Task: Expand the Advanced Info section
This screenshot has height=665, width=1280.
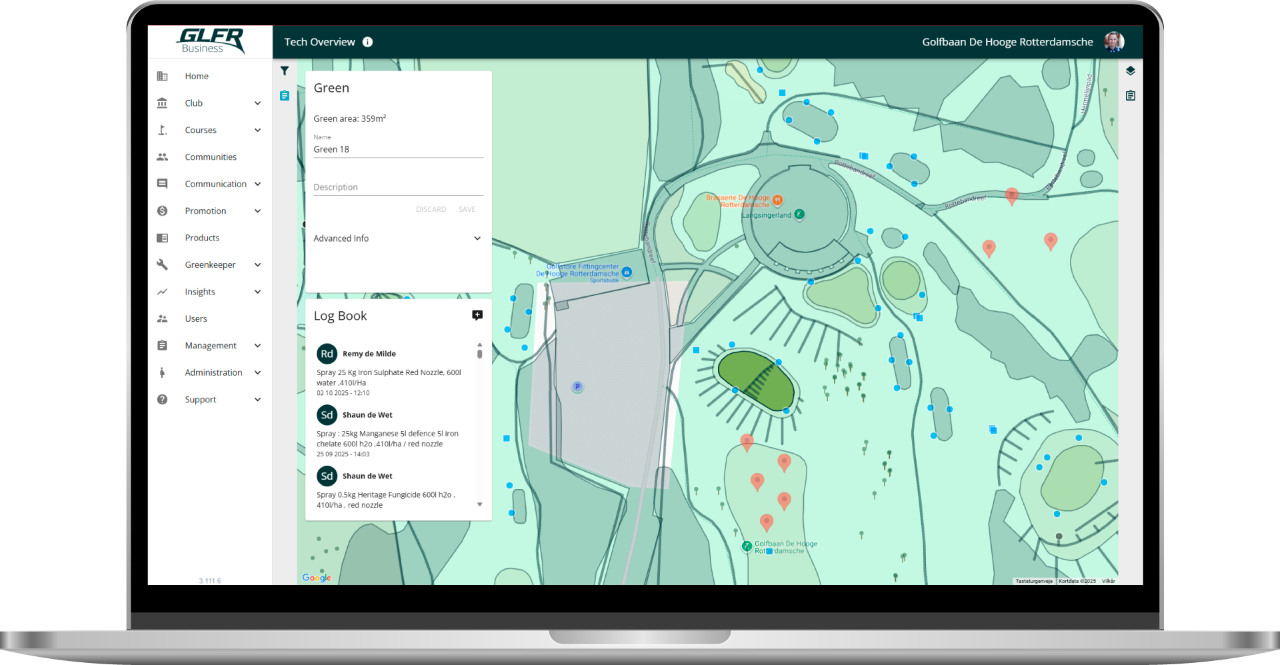Action: [477, 239]
